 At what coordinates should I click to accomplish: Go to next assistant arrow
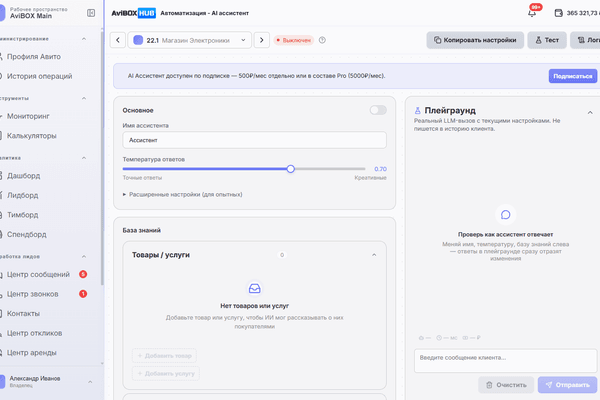click(262, 40)
